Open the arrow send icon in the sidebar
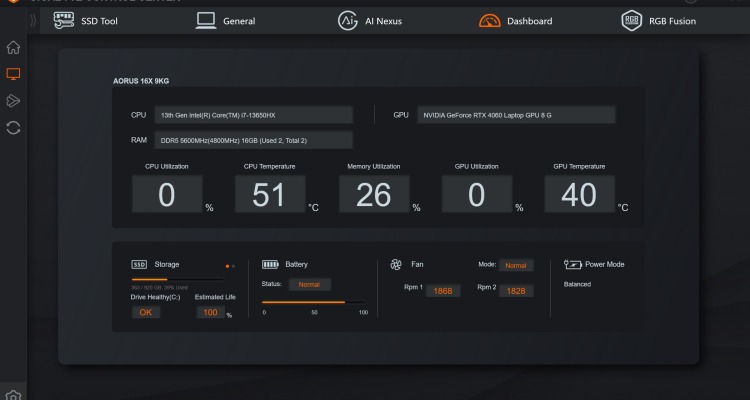The image size is (750, 400). tap(13, 101)
